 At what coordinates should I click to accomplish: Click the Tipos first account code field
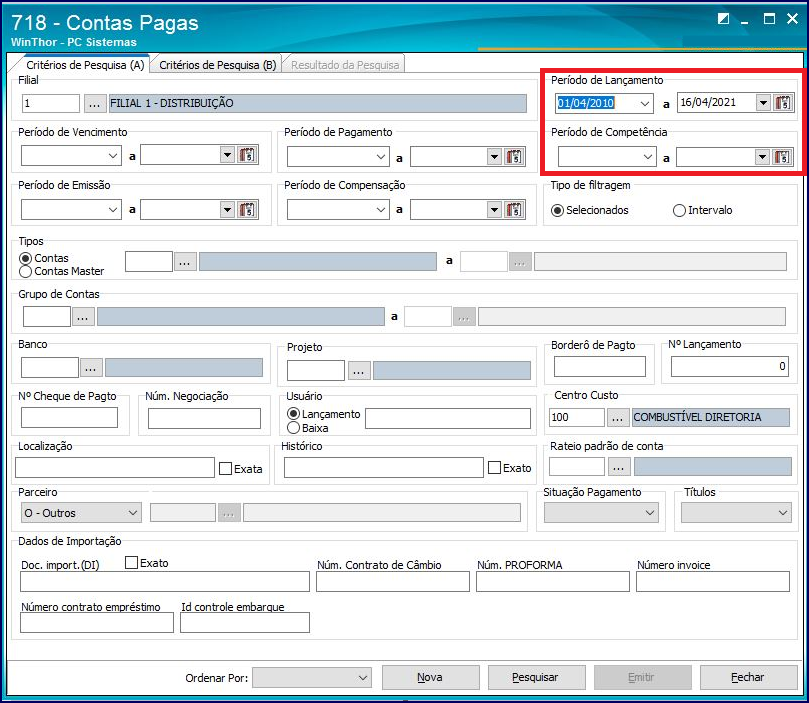point(149,261)
